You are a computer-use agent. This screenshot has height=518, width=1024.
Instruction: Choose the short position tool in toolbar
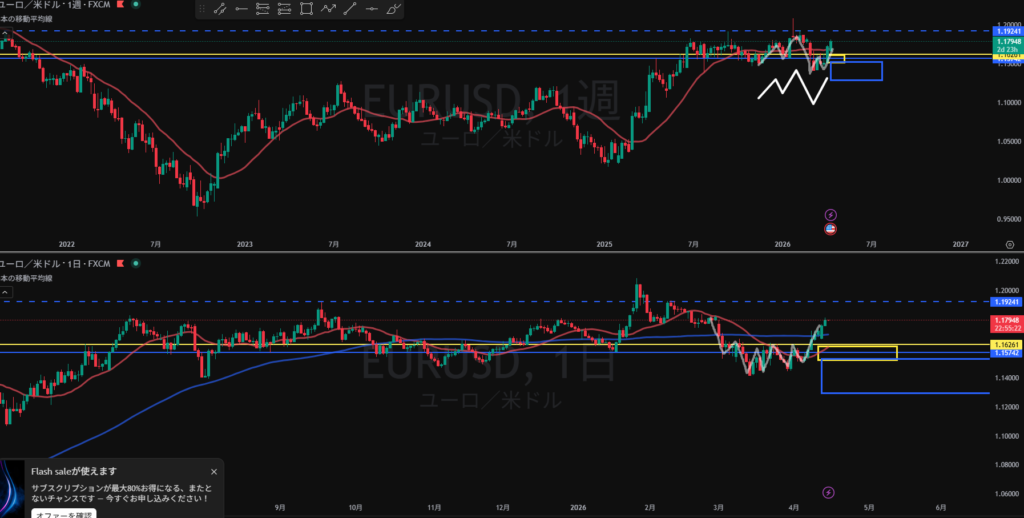285,9
